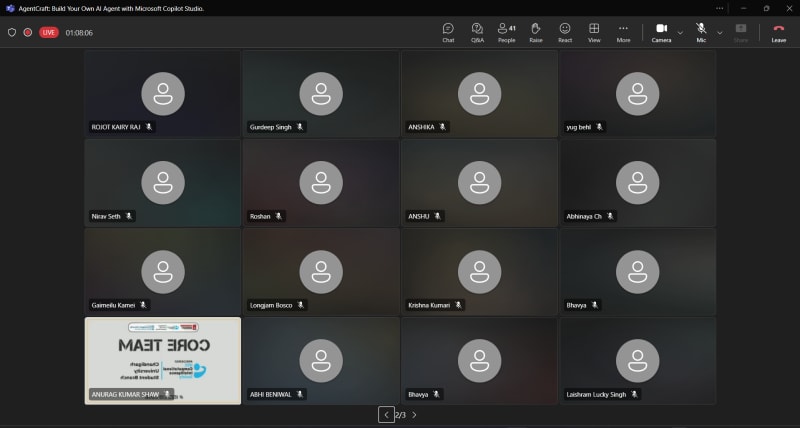Click the 2/3 page indicator

click(401, 415)
